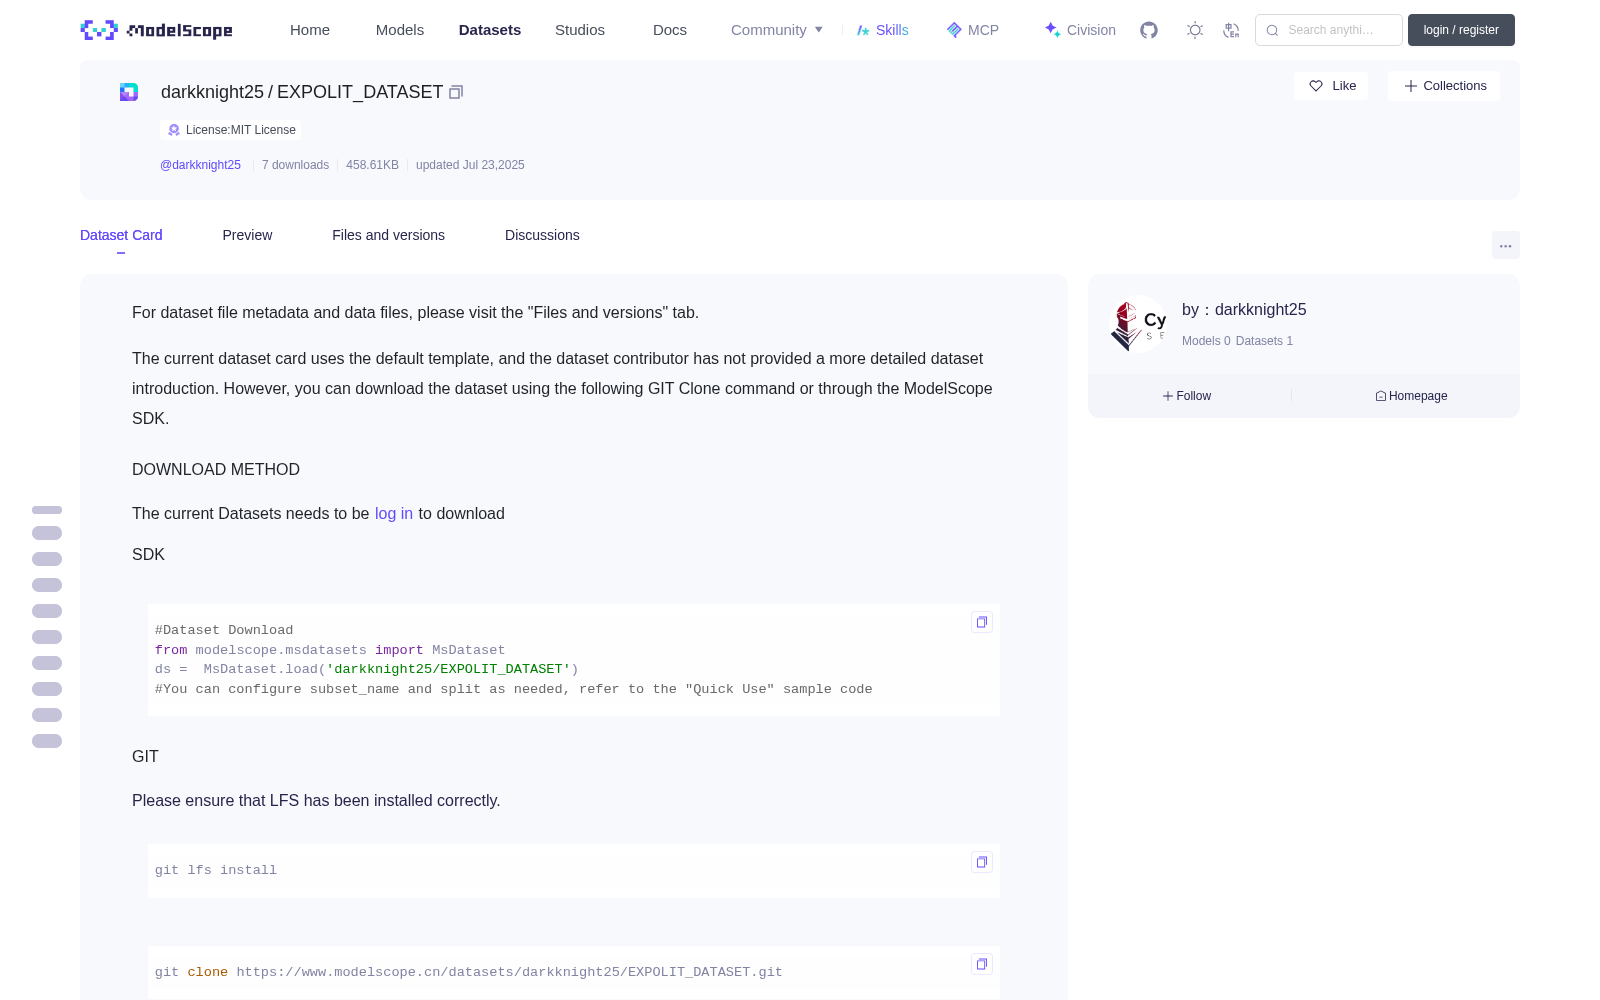Click the login / register button
1600x1000 pixels.
pos(1461,30)
